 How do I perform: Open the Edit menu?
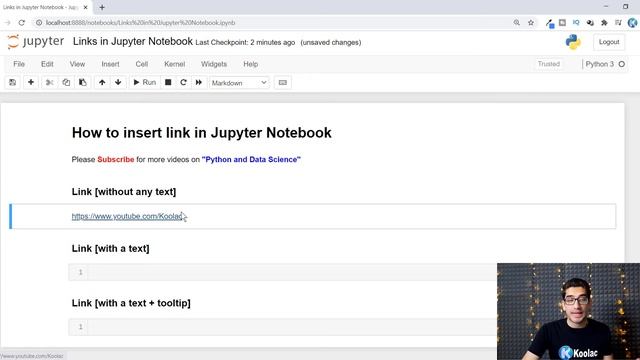pyautogui.click(x=47, y=64)
